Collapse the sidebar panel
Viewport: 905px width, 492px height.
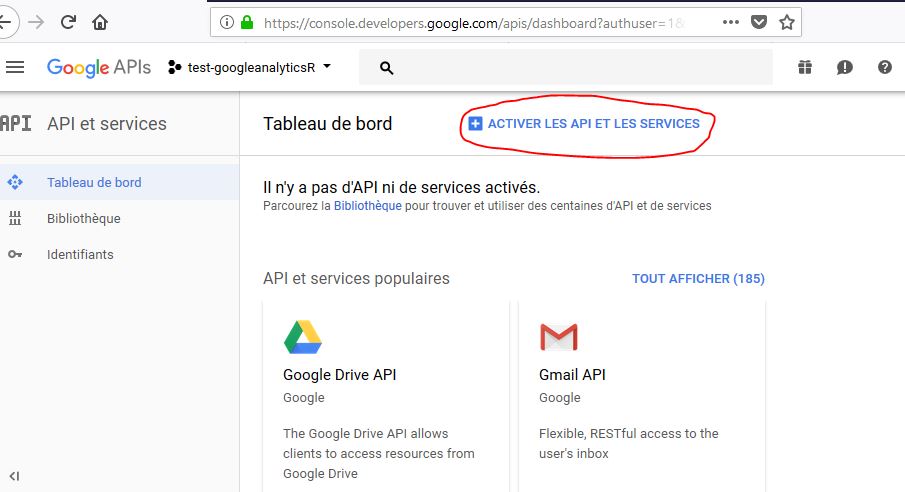point(14,476)
